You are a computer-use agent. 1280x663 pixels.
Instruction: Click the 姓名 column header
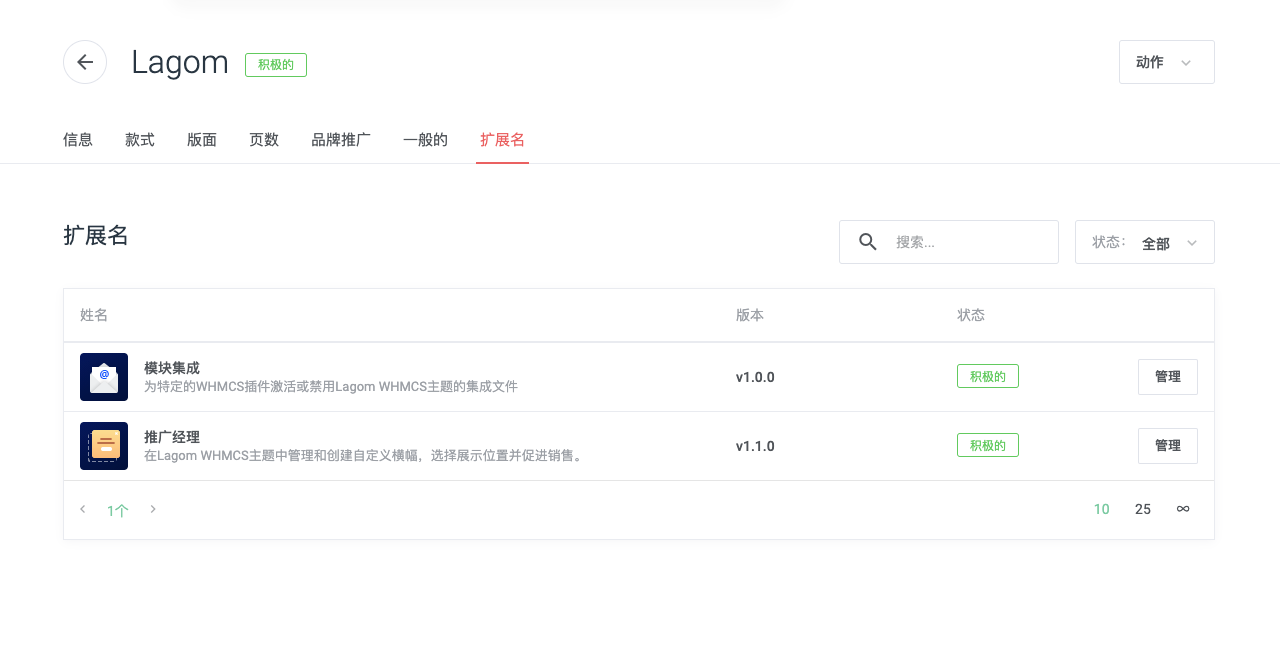[x=94, y=315]
